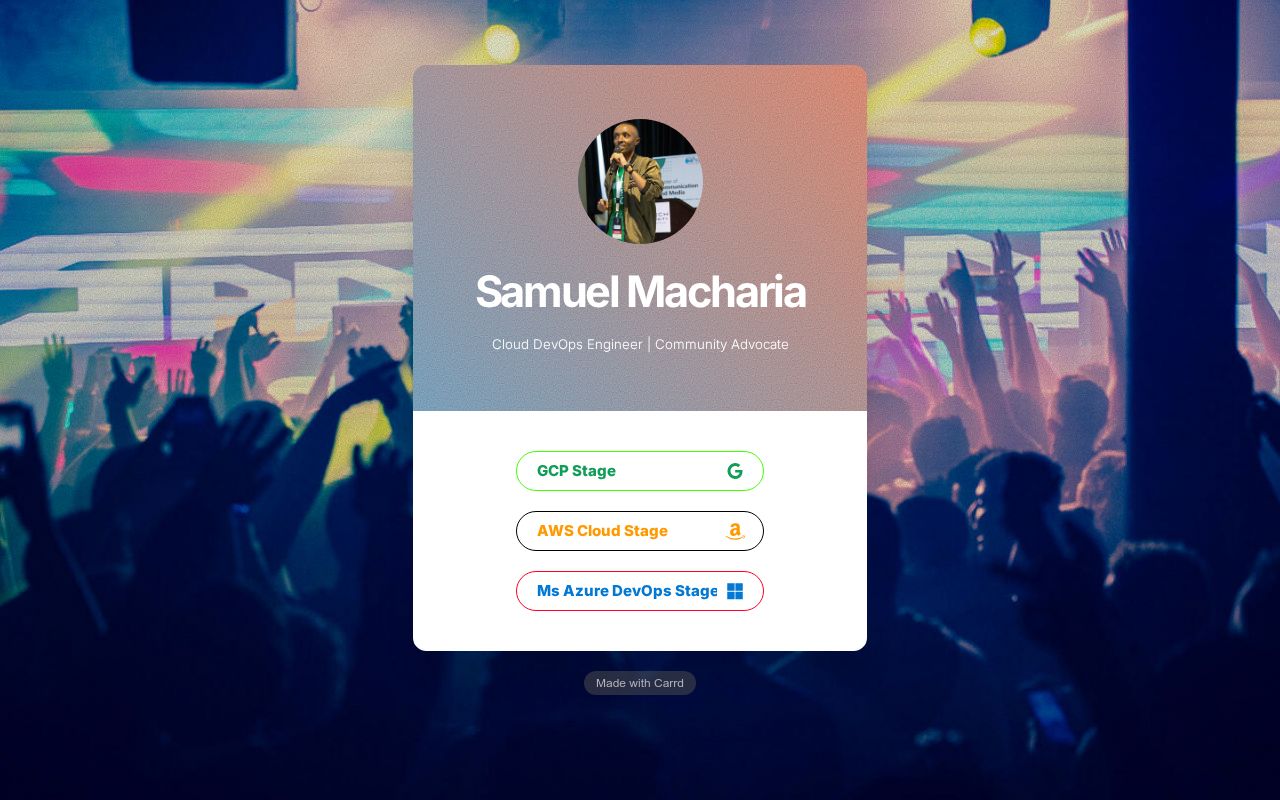The width and height of the screenshot is (1280, 800).
Task: Select the Community Advocate text
Action: 722,344
